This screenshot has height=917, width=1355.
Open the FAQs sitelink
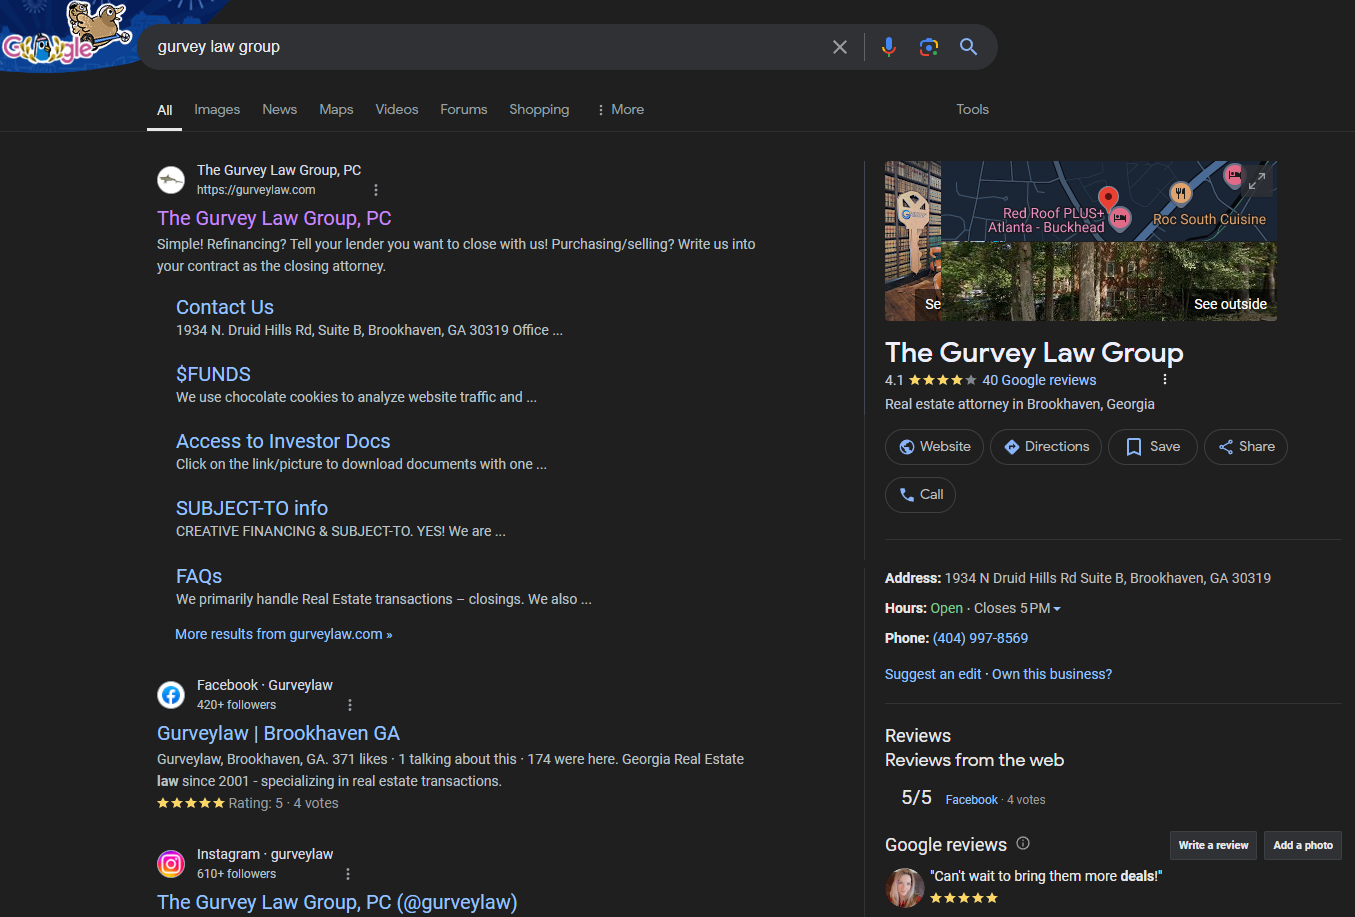tap(199, 576)
